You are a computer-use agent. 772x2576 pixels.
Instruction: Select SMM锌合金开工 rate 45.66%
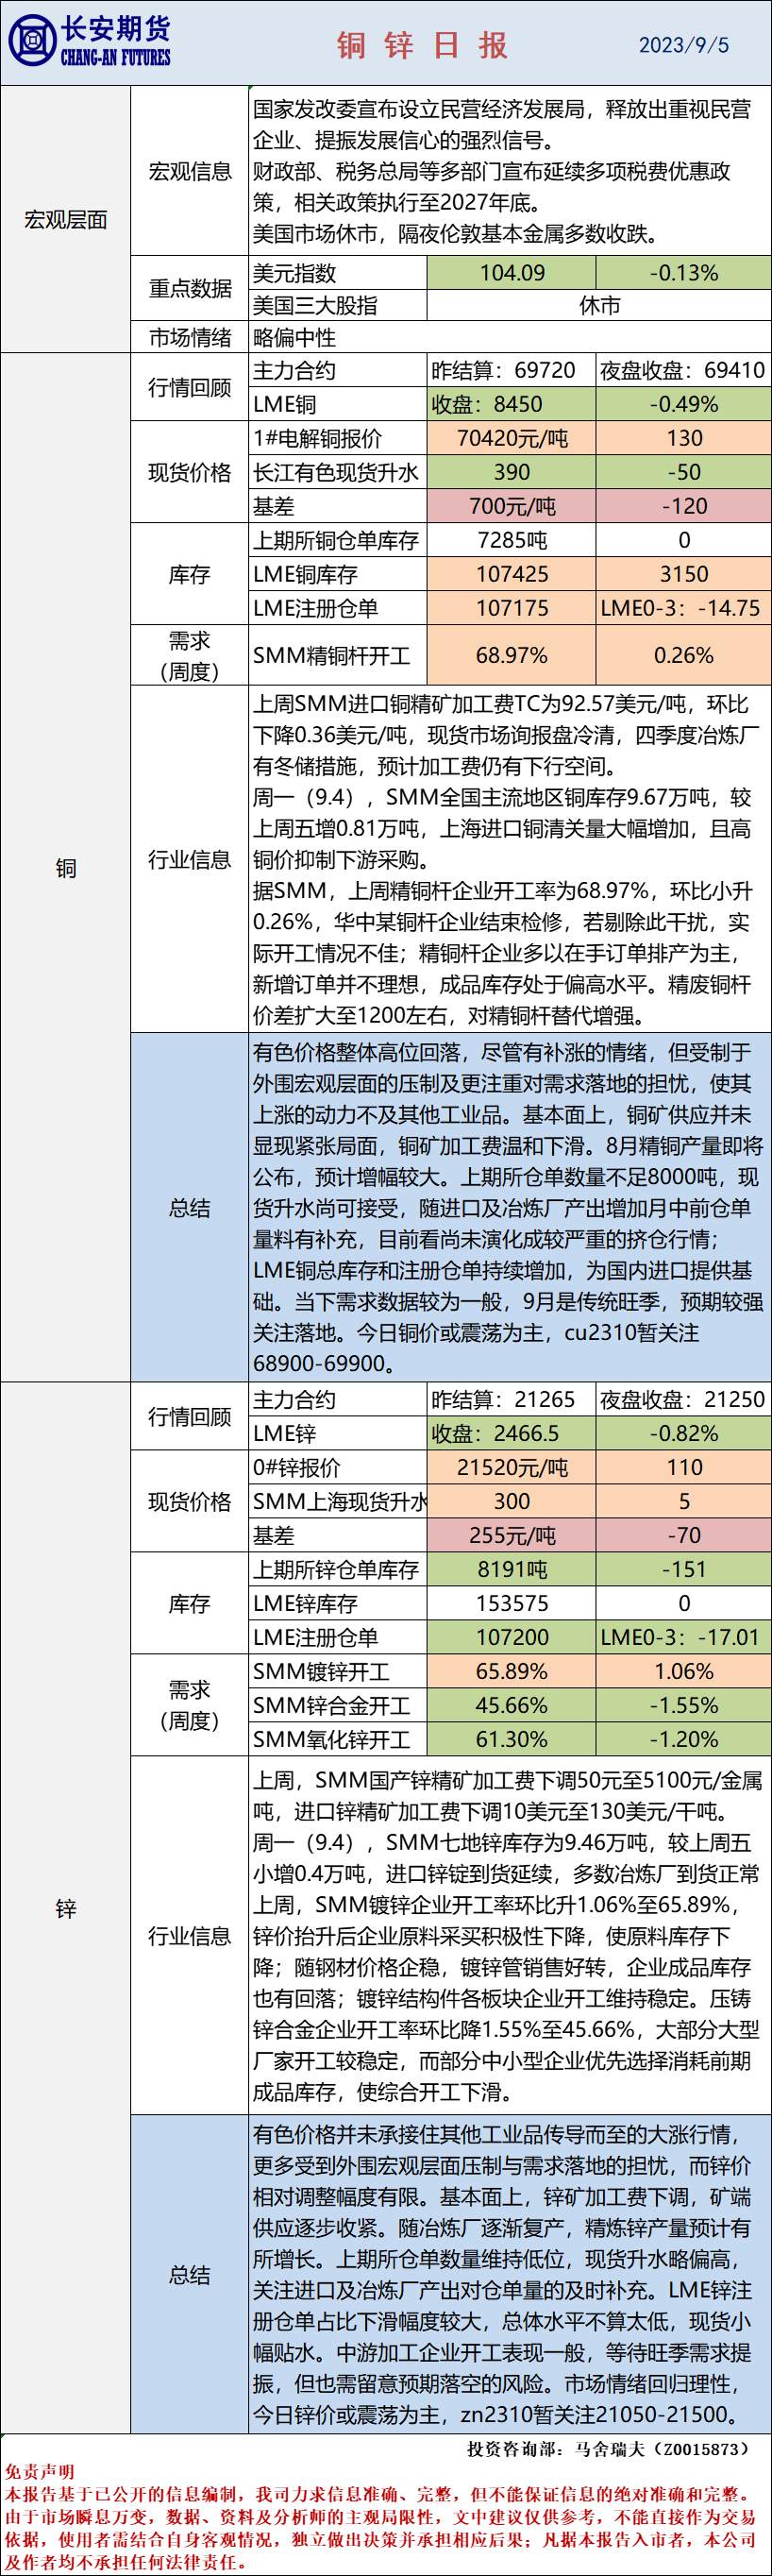point(512,1706)
